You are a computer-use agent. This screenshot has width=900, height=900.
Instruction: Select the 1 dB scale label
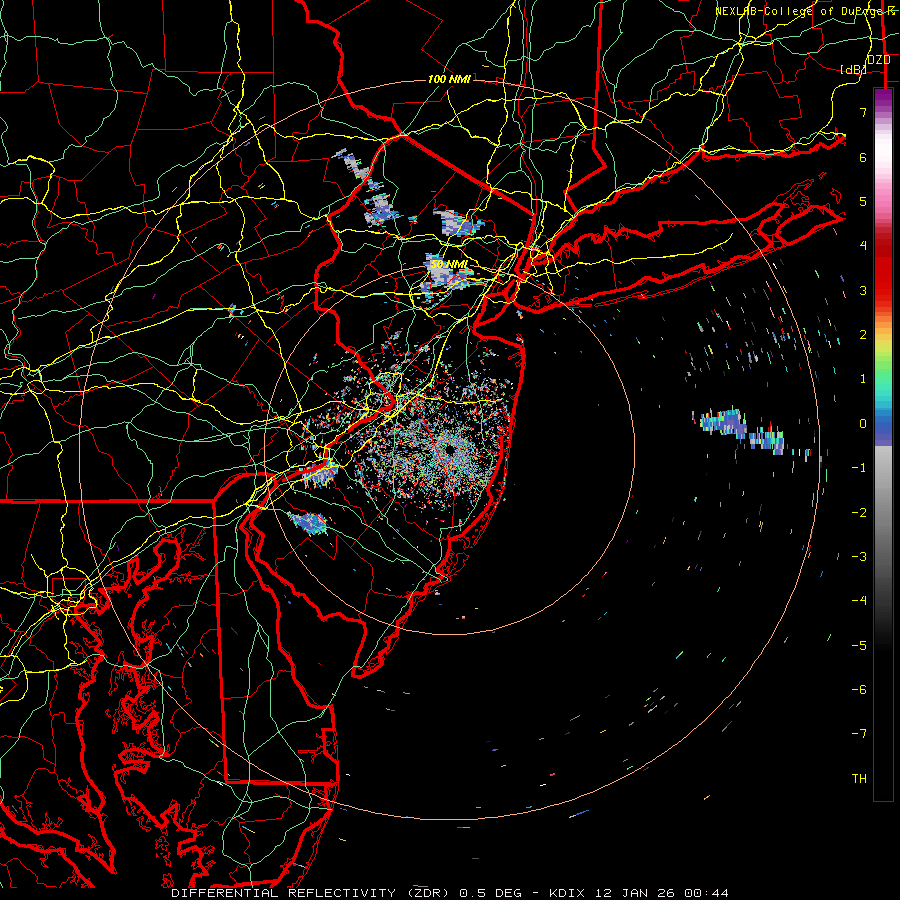863,379
